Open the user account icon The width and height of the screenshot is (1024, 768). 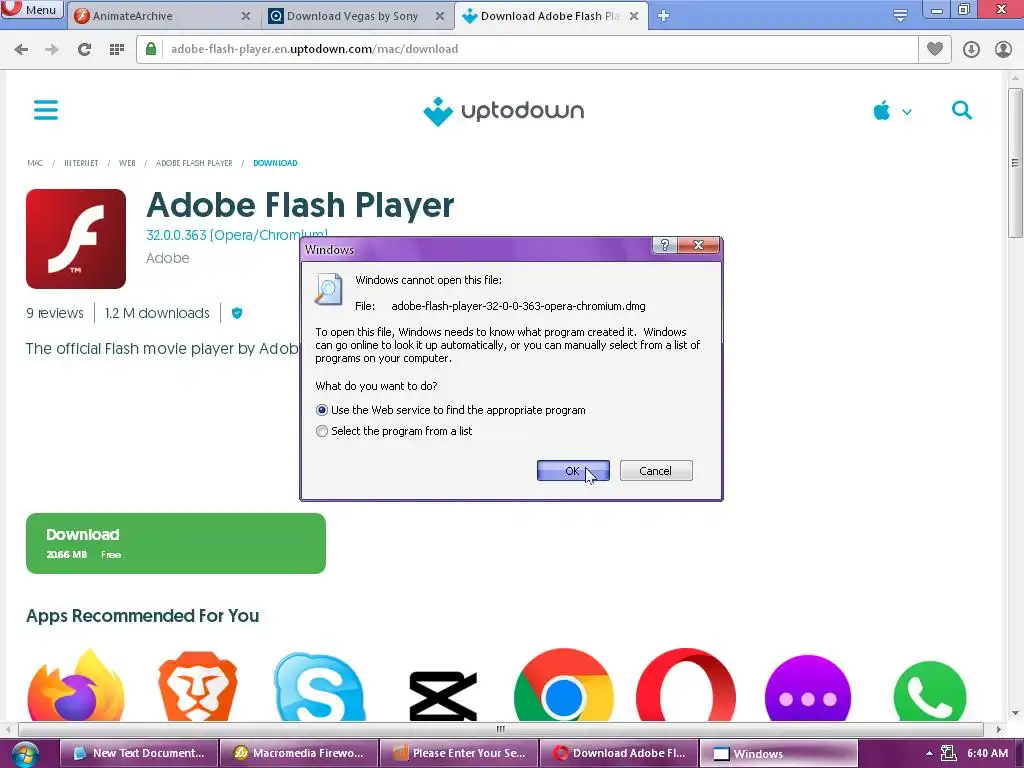tap(1003, 49)
